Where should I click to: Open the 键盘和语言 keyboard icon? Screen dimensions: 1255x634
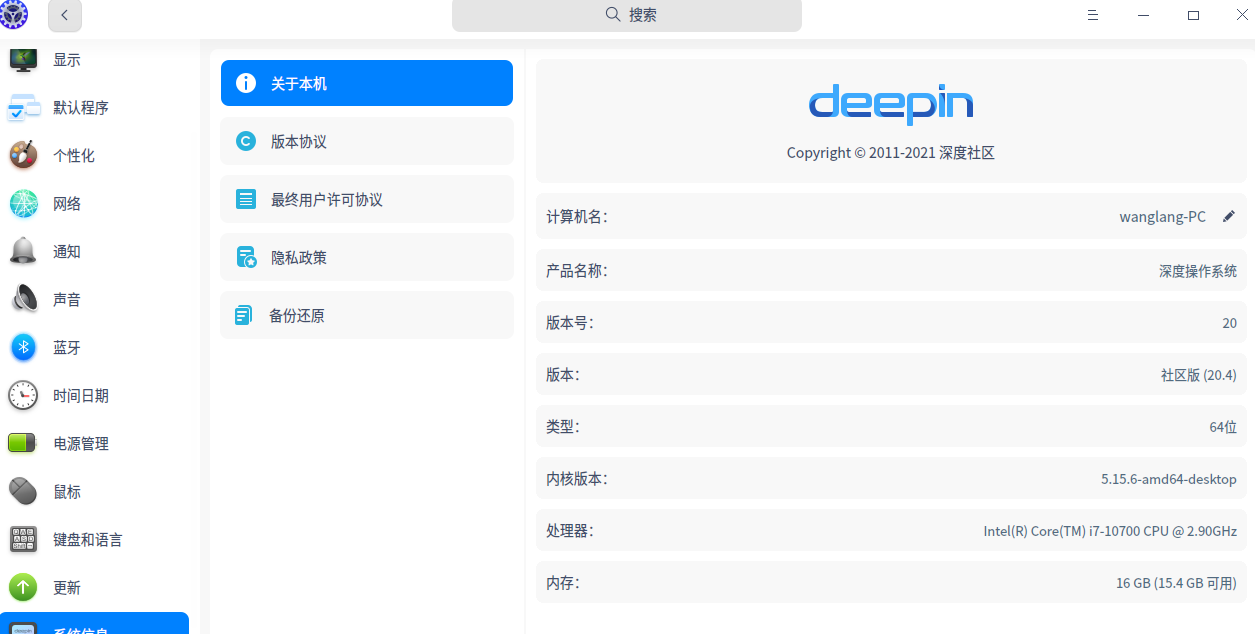pos(22,539)
